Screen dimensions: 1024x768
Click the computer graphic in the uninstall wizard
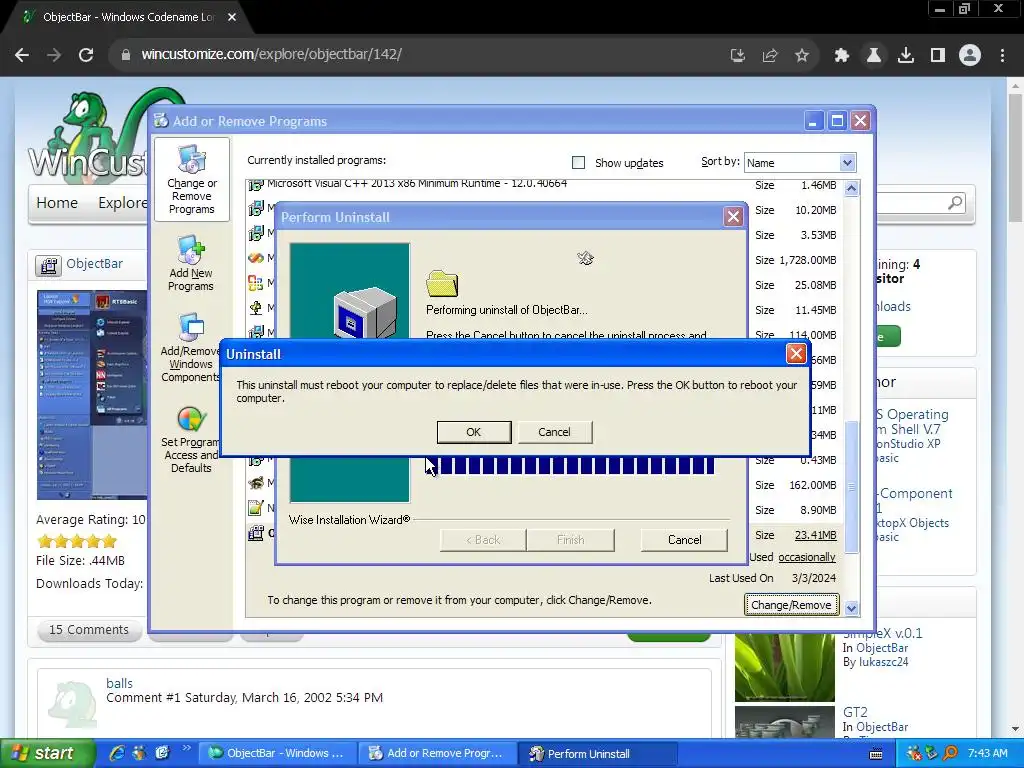[364, 312]
